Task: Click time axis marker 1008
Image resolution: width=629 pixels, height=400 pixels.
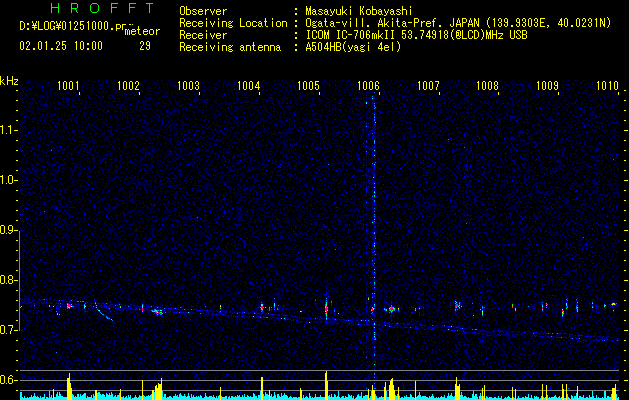Action: [487, 85]
